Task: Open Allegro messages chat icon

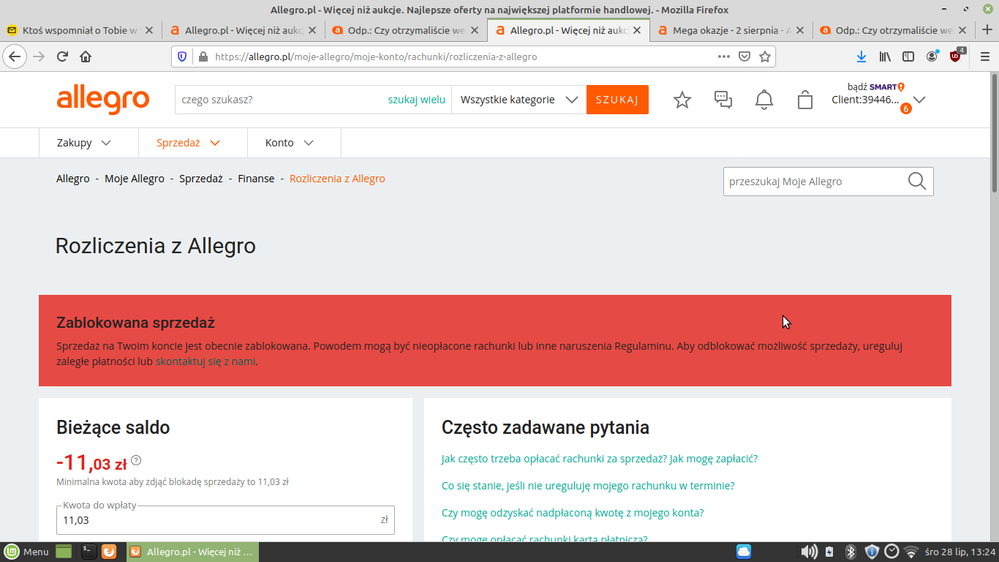Action: [723, 99]
